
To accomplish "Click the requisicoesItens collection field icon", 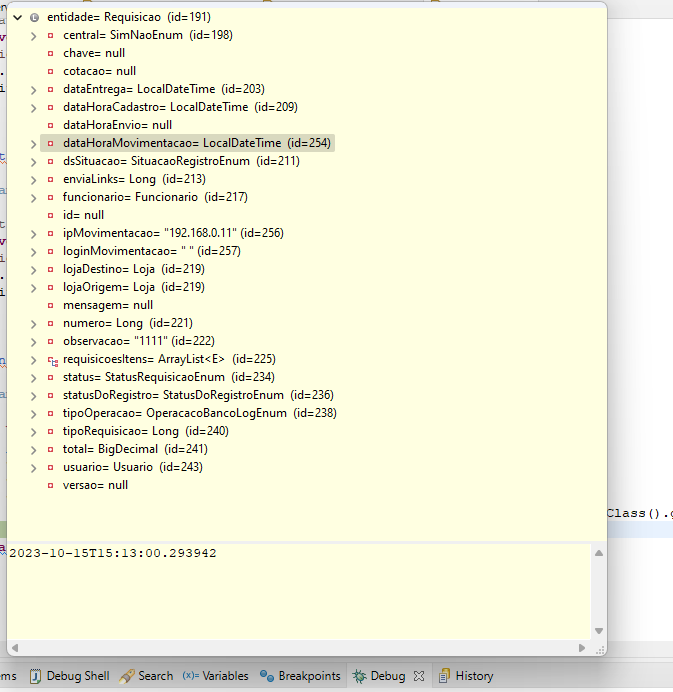I will 53,361.
